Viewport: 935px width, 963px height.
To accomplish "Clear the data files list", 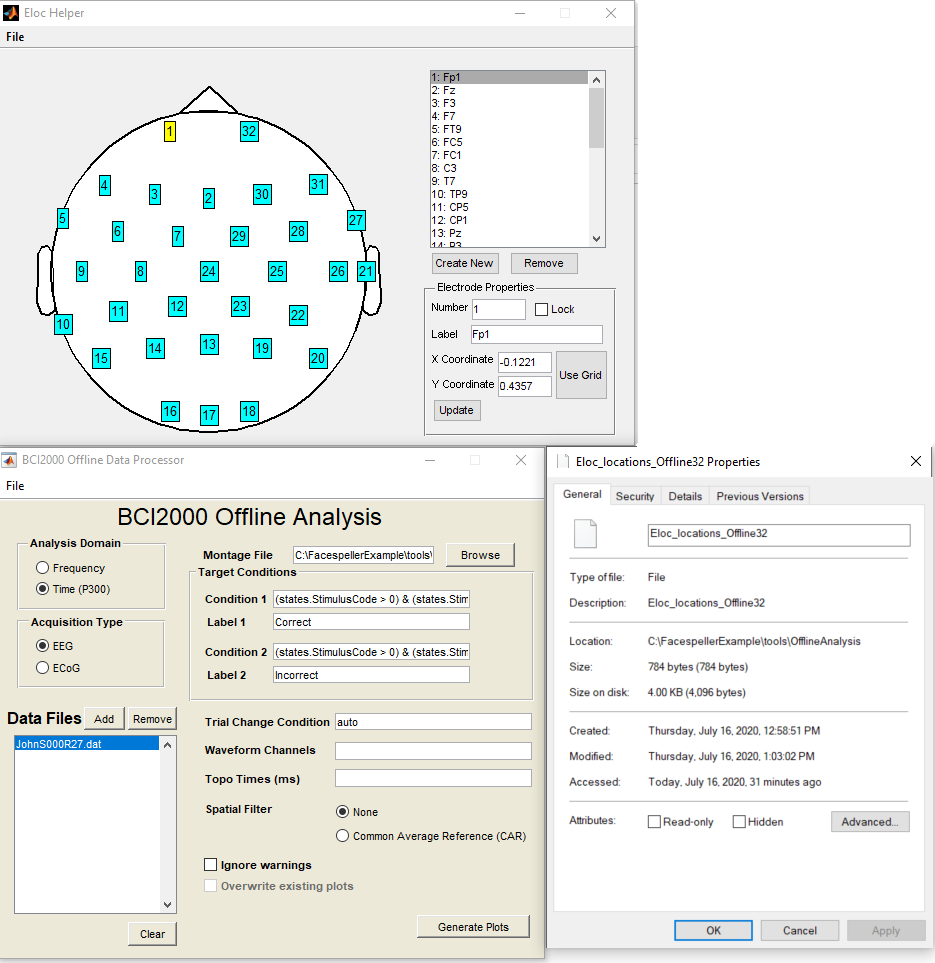I will tap(152, 934).
